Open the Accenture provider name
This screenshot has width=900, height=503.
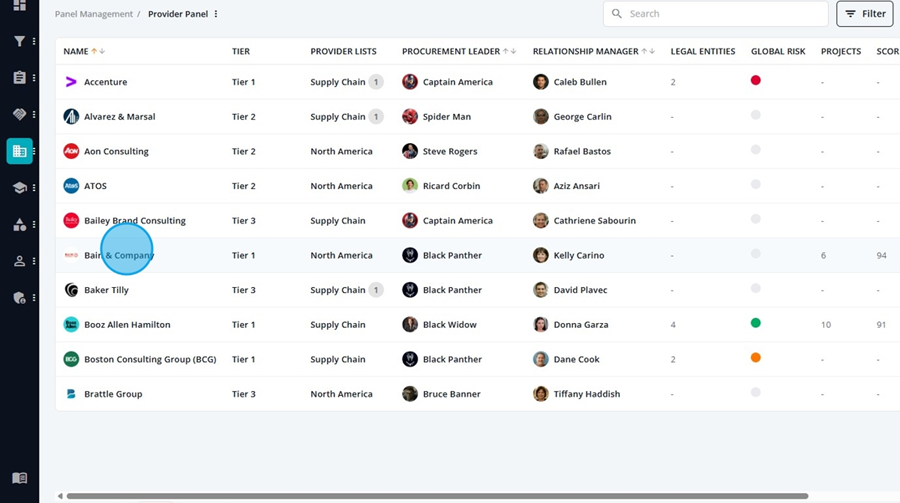point(106,82)
